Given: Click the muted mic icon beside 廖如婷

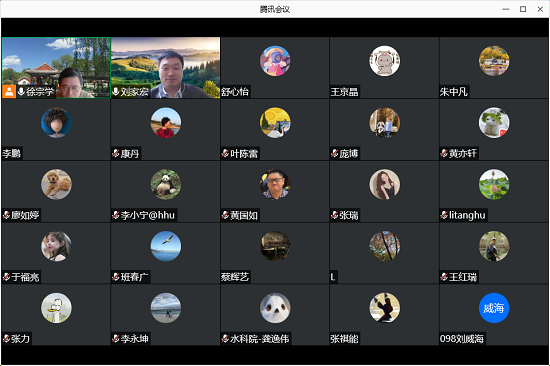Looking at the screenshot, I should [6, 215].
